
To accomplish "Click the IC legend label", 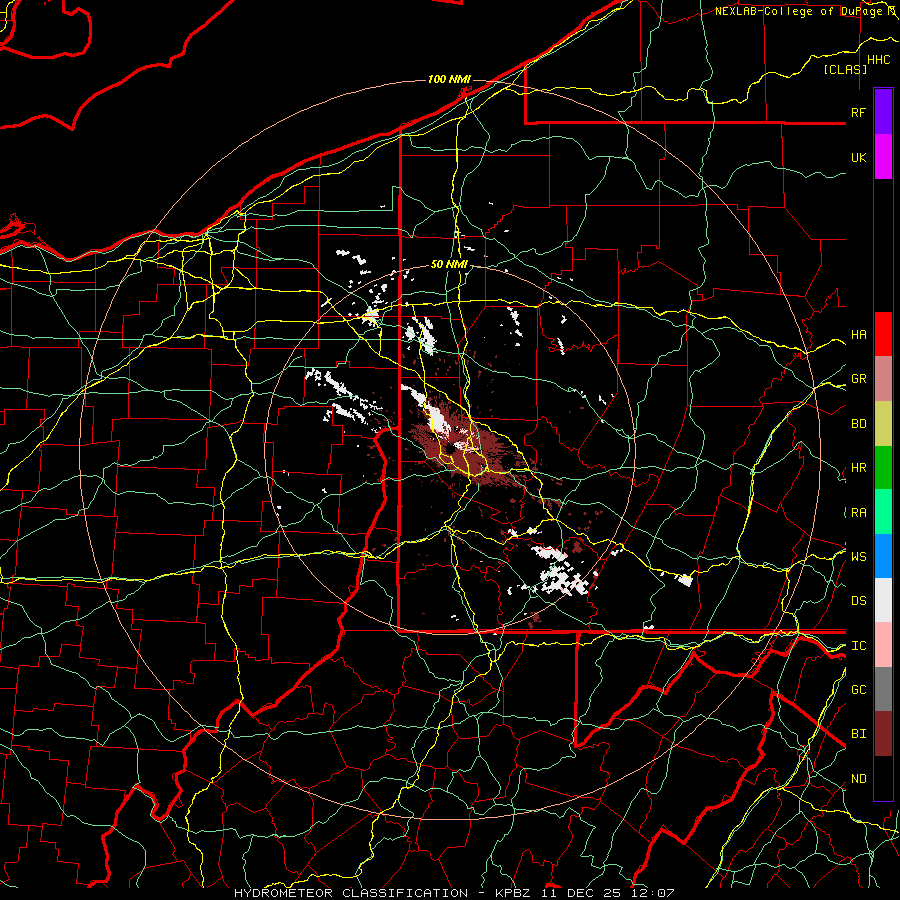I will coord(858,646).
